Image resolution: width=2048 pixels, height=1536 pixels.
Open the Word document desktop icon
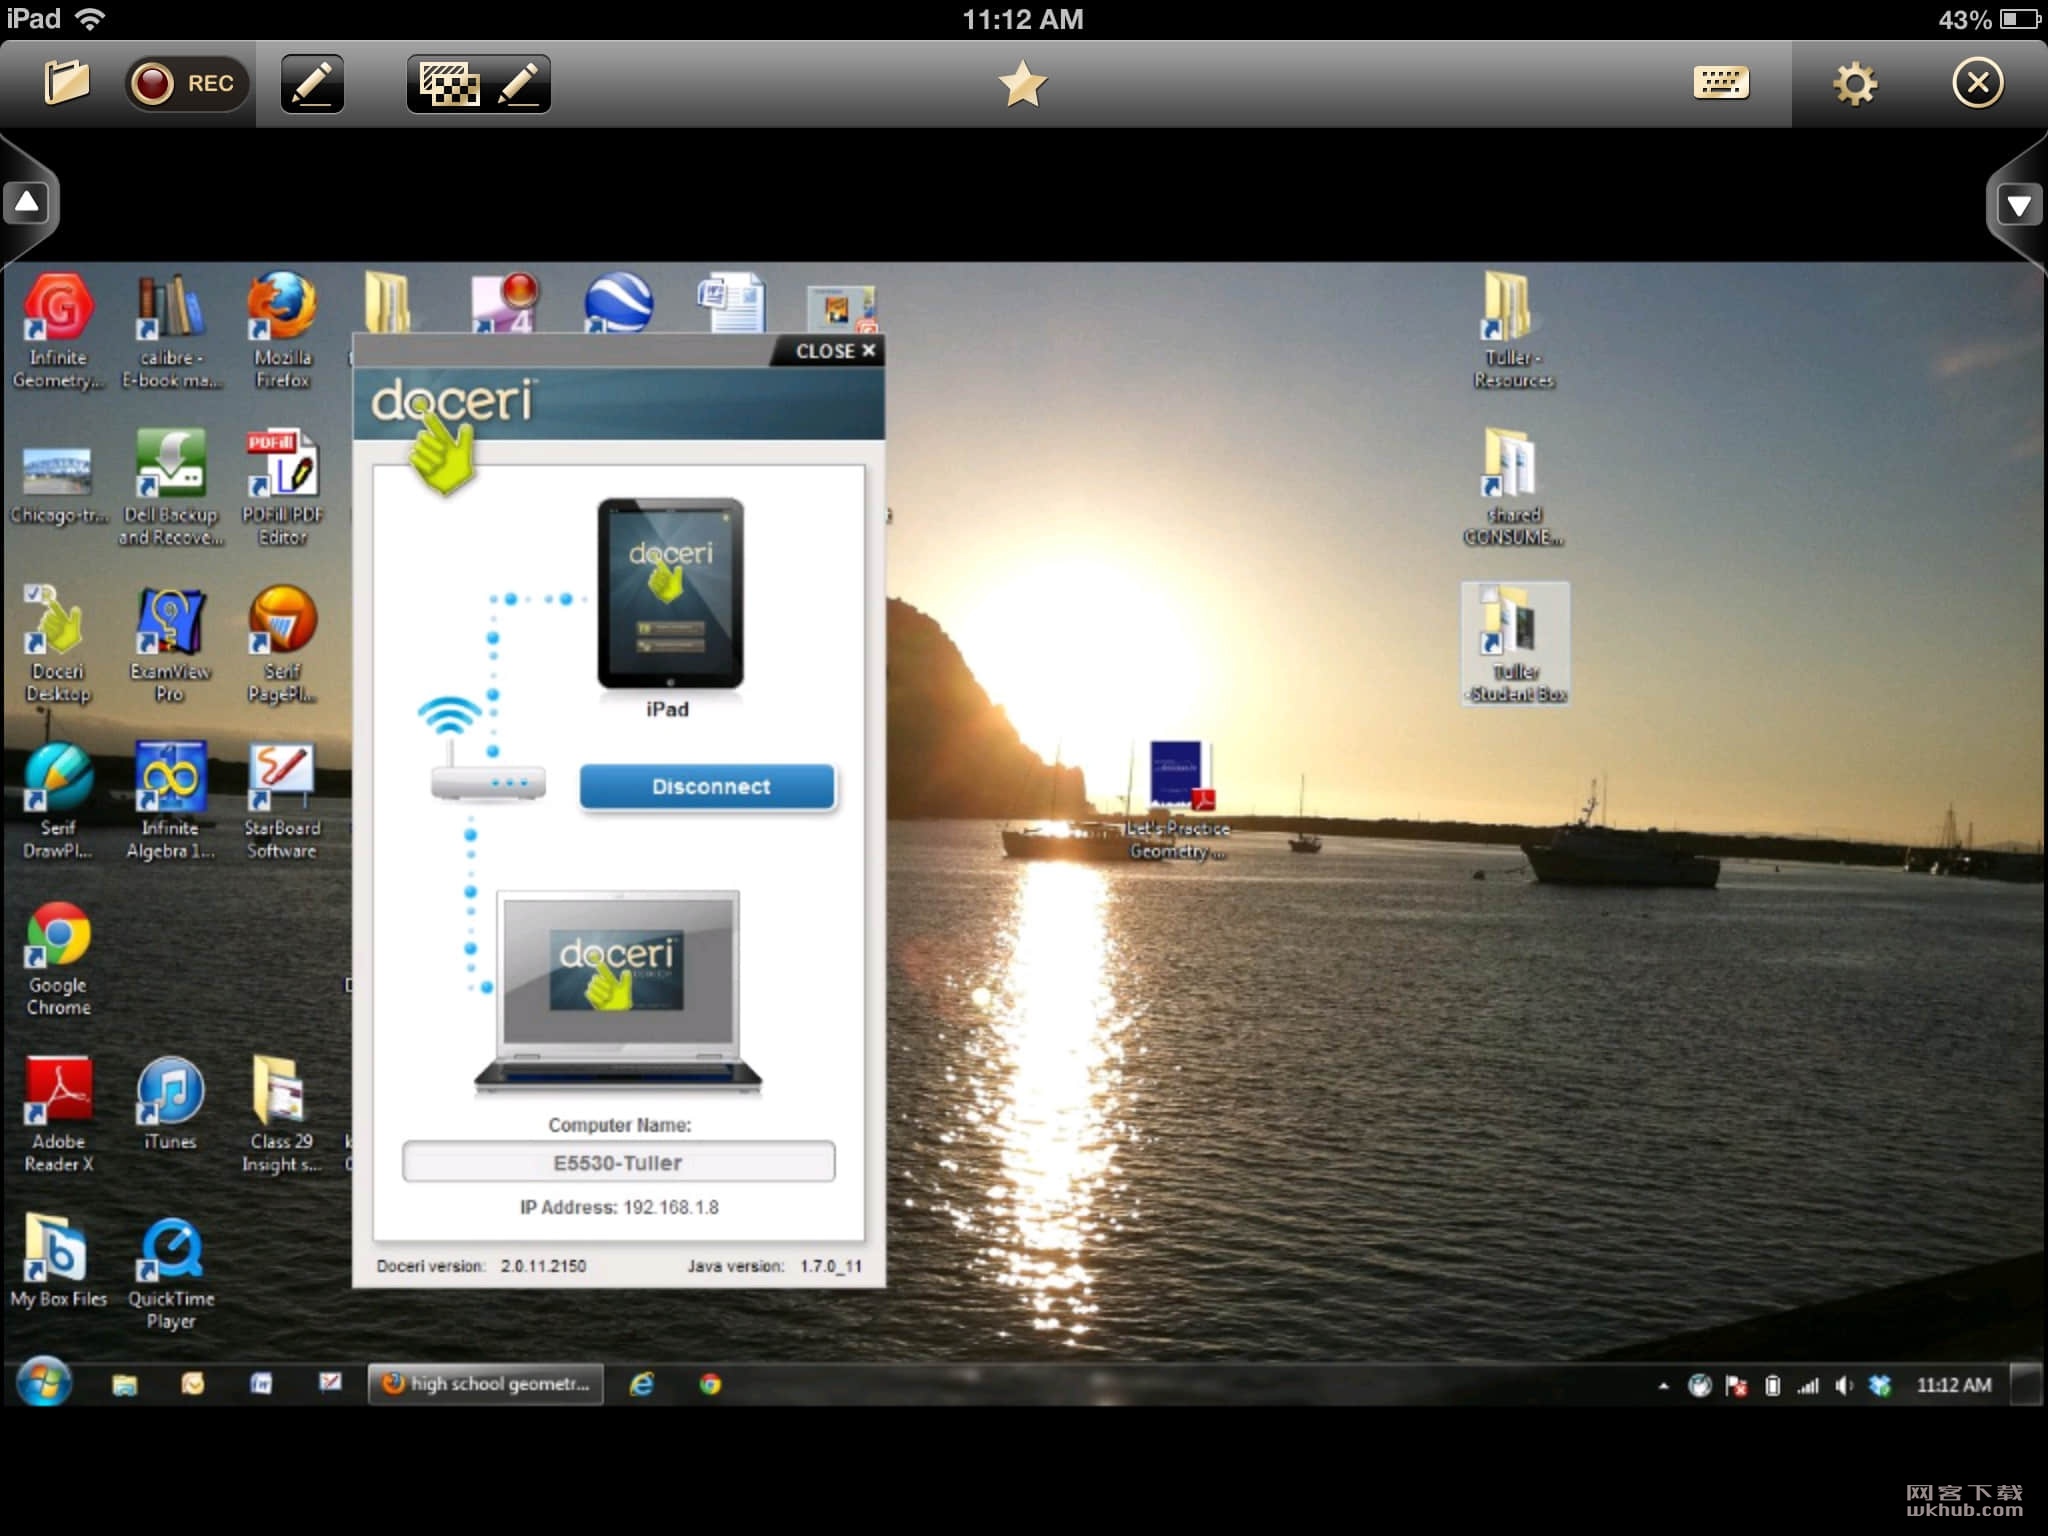point(731,302)
